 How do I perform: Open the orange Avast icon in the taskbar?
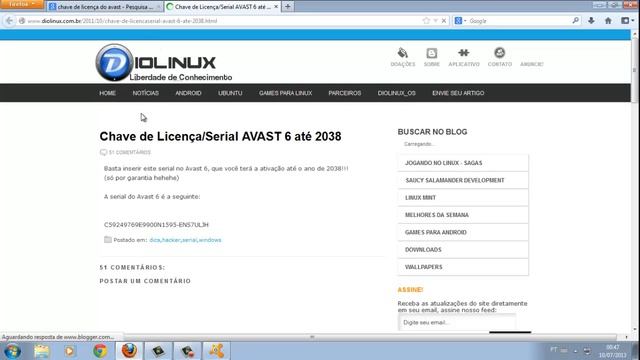click(216, 351)
